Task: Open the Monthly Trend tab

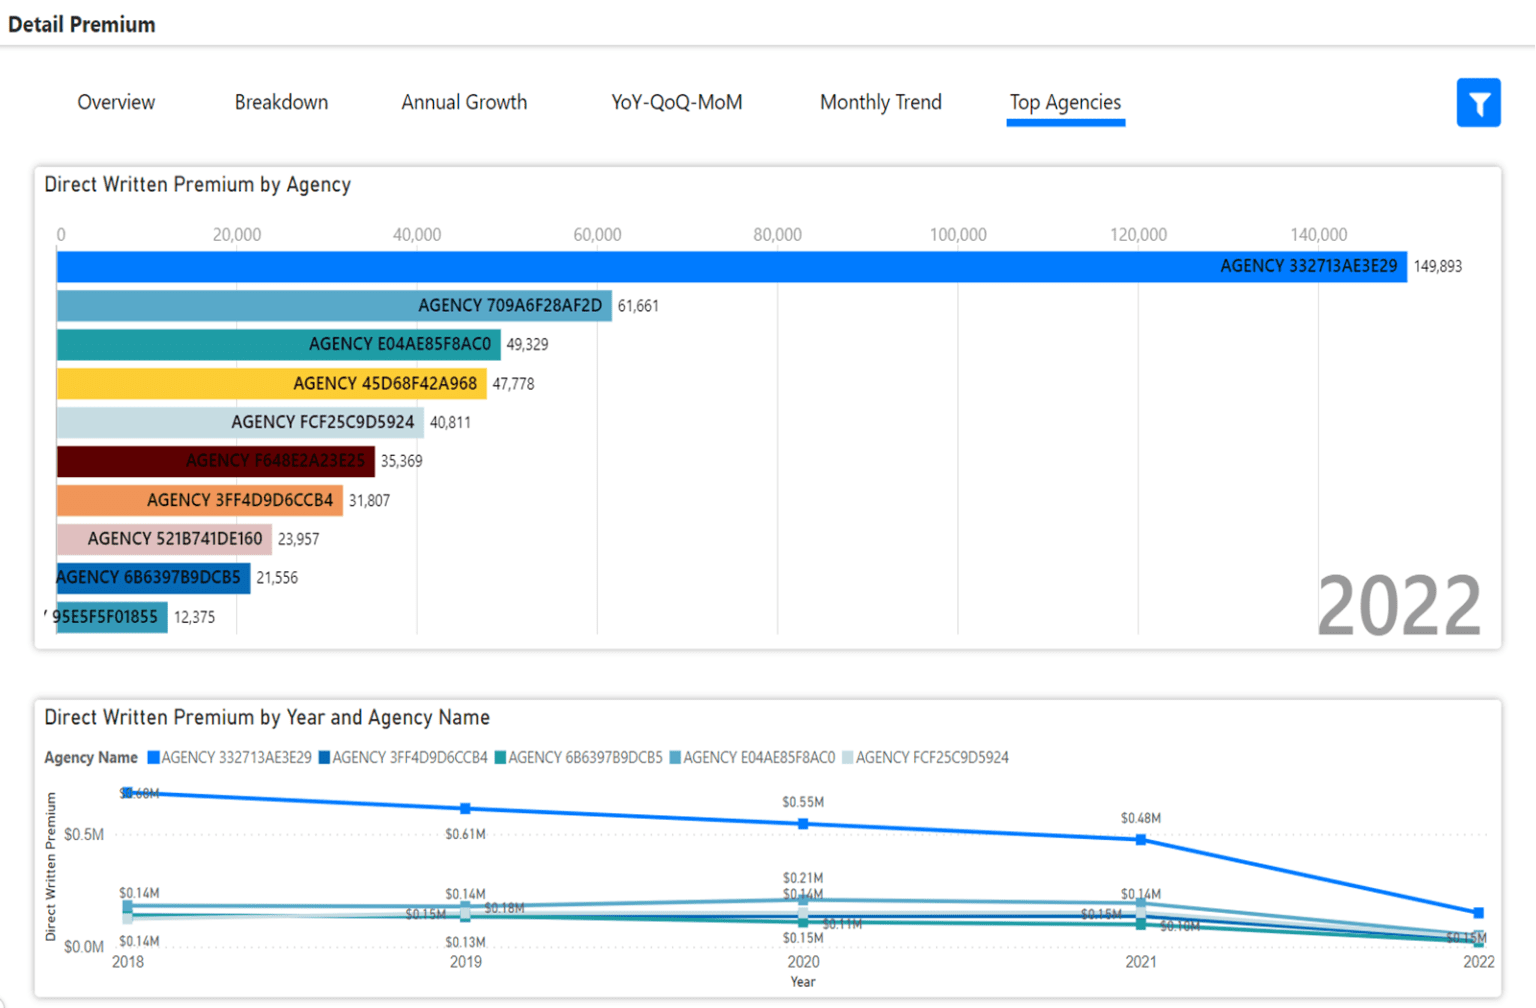Action: click(x=880, y=102)
